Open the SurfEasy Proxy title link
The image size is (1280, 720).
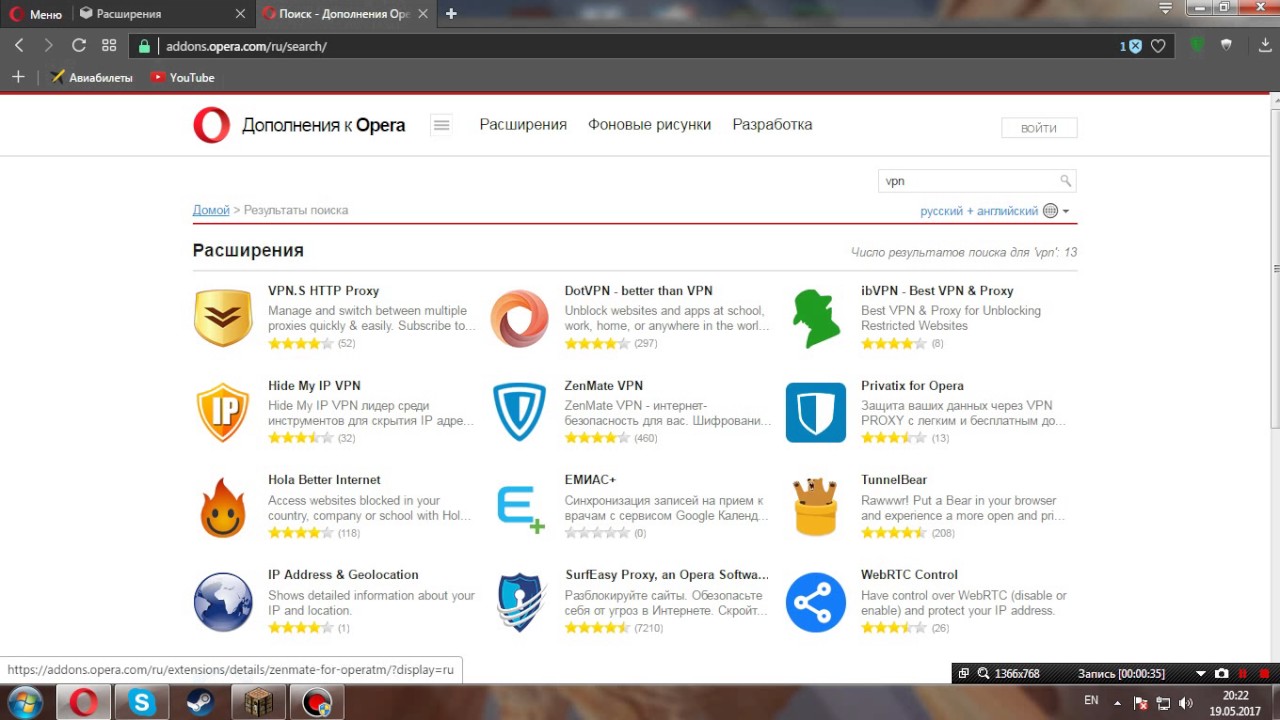tap(666, 575)
